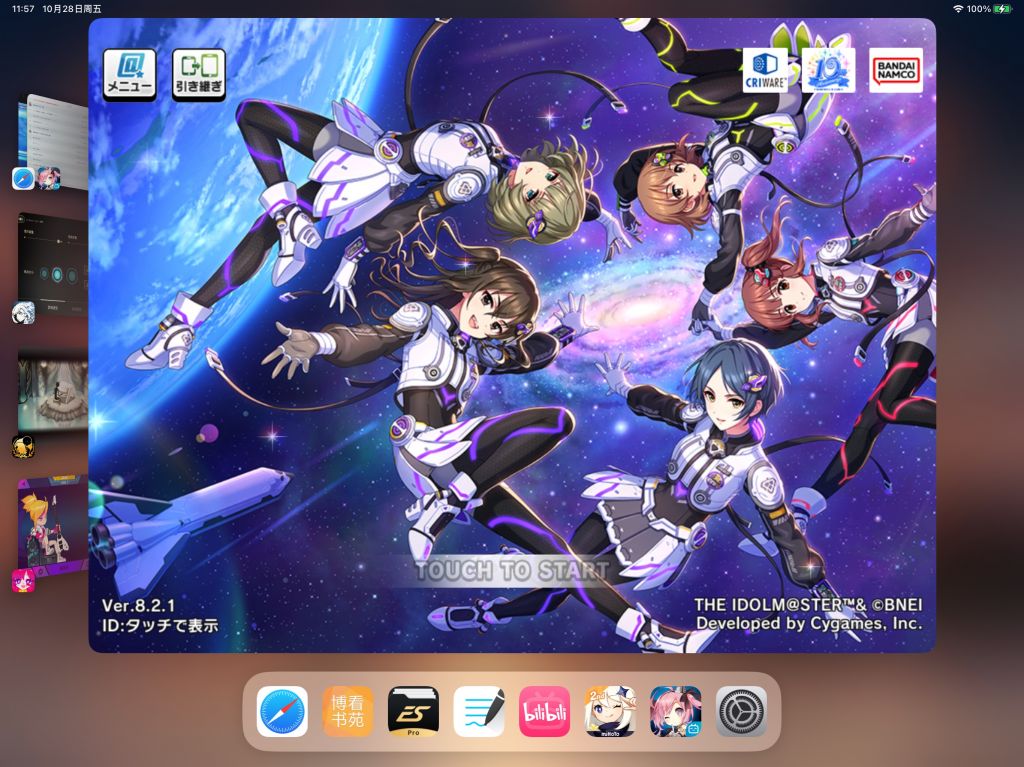This screenshot has width=1024, height=767.
Task: Tap the battery charging indicator
Action: coord(1002,8)
